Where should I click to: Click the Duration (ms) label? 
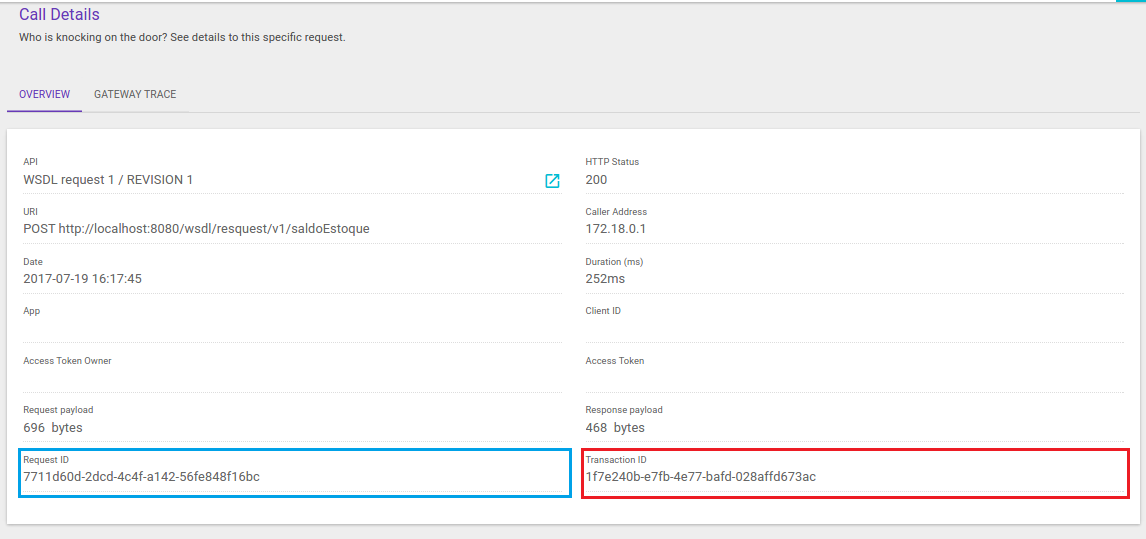pyautogui.click(x=614, y=261)
